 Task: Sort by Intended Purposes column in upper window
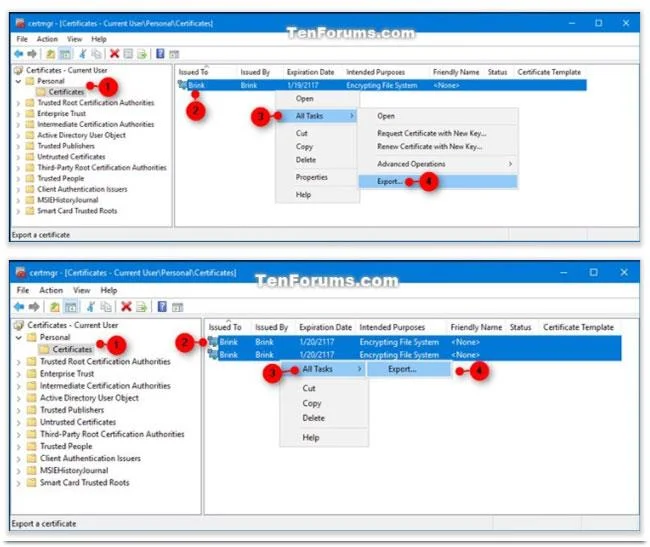(x=376, y=72)
